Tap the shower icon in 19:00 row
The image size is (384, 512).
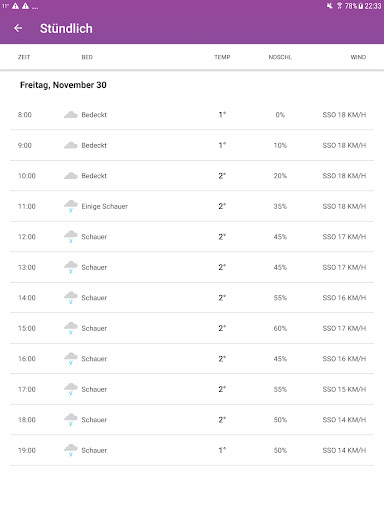coord(71,450)
